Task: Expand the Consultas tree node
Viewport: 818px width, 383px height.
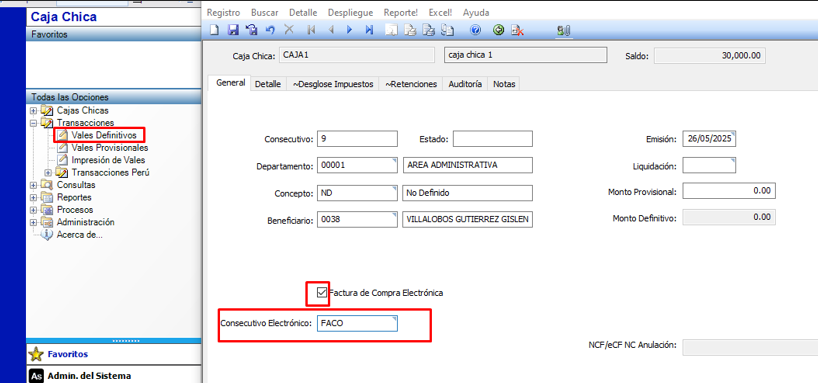Action: point(34,185)
